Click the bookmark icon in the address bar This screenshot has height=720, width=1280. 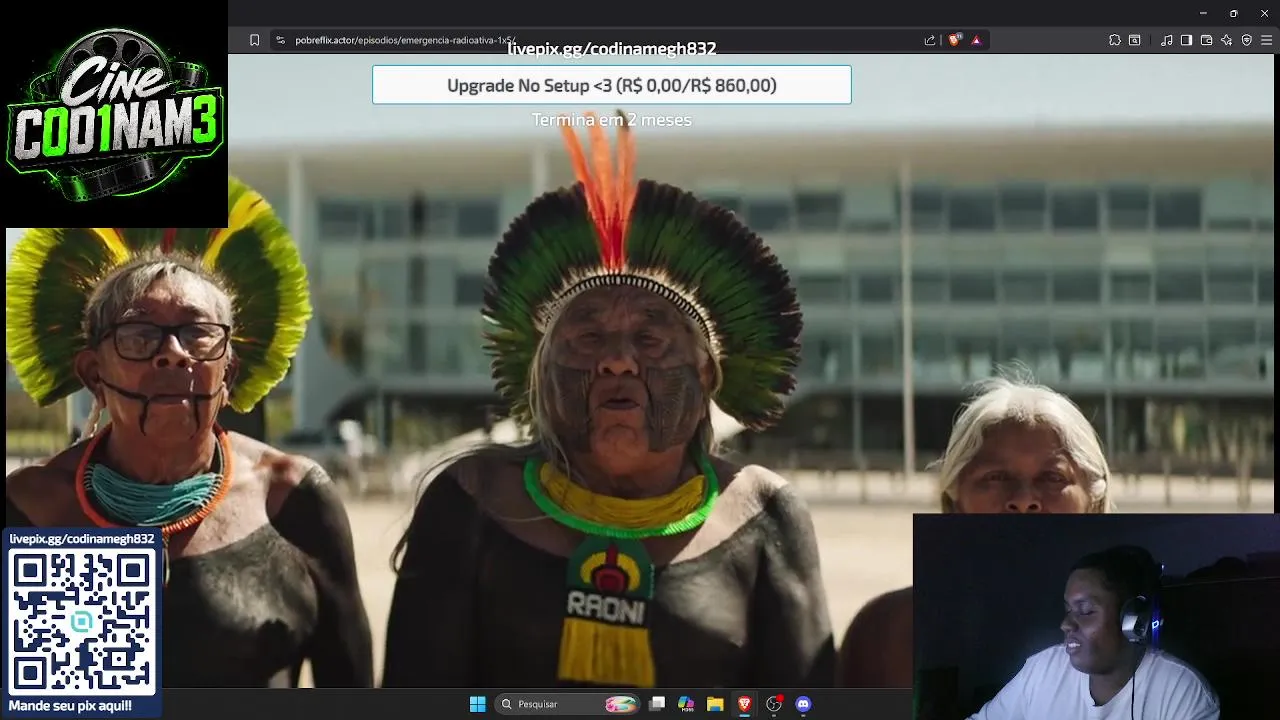pos(254,40)
